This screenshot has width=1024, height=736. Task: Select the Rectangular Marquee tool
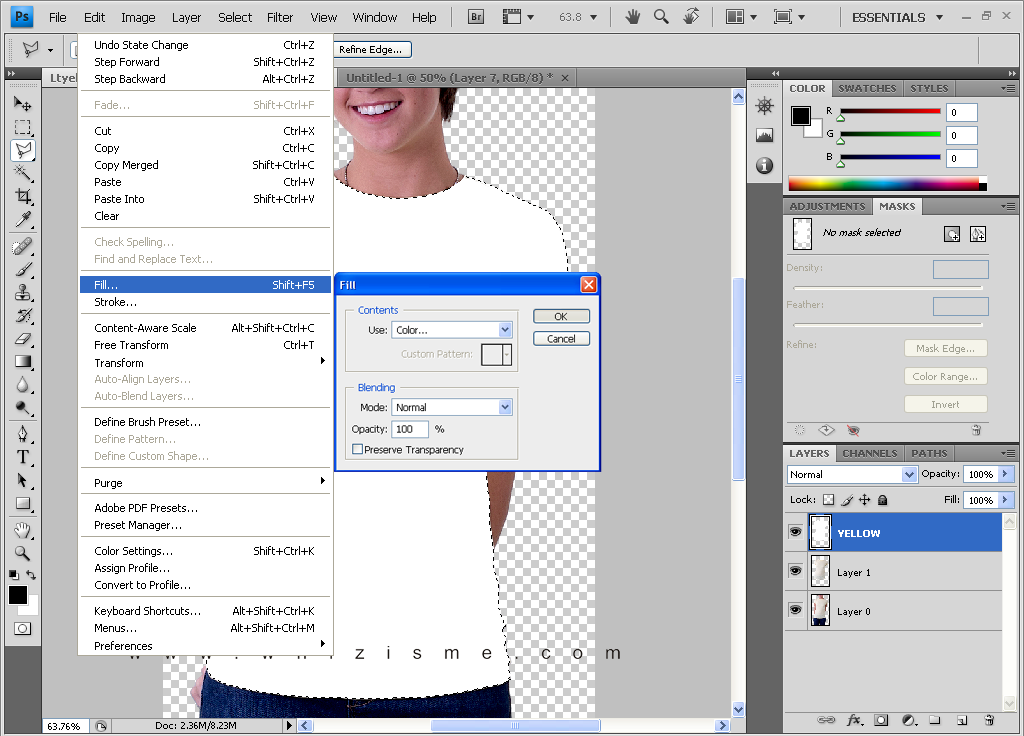pos(23,127)
